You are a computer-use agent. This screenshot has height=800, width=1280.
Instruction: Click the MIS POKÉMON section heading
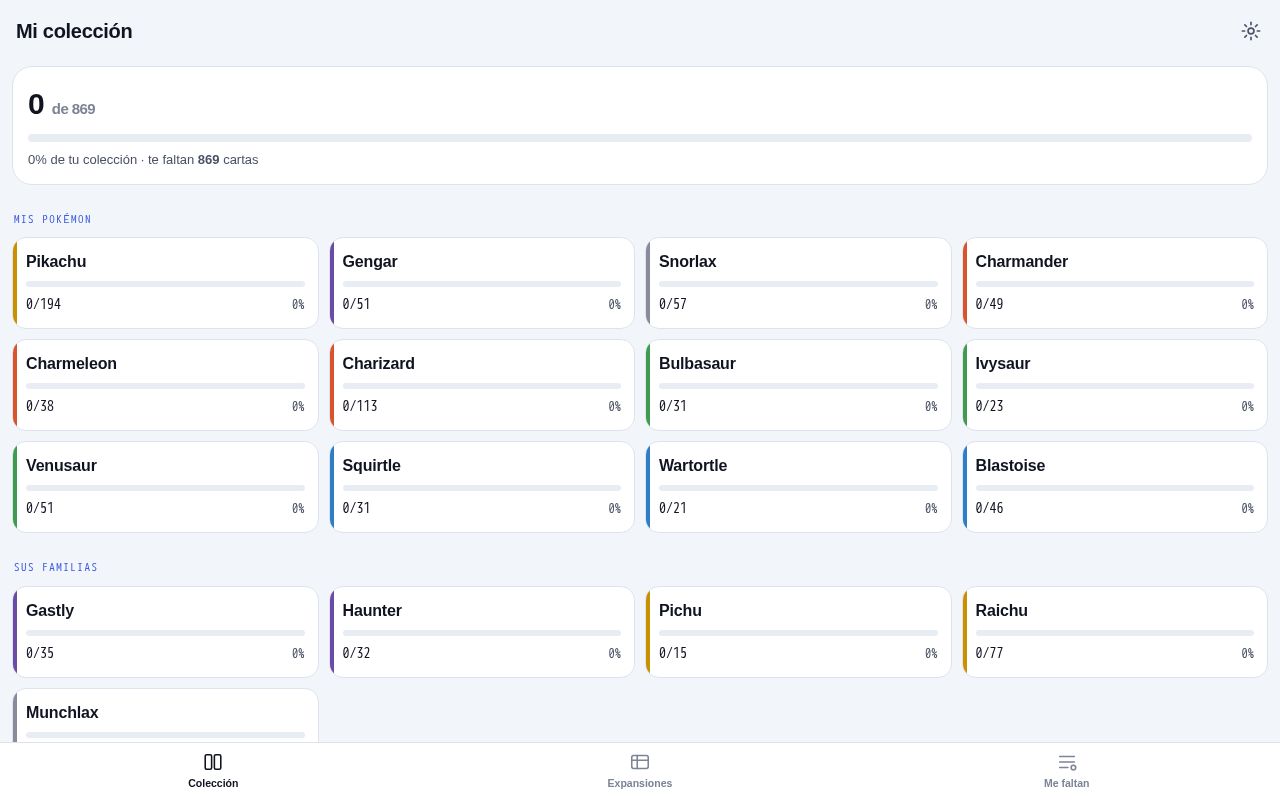(53, 220)
